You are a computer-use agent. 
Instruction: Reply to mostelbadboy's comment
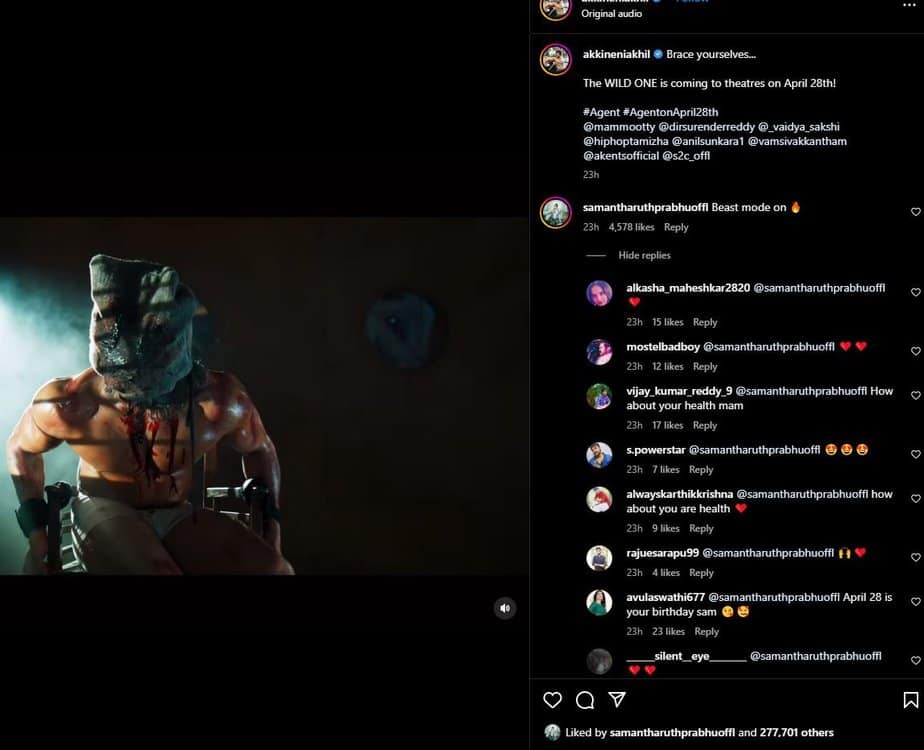(705, 366)
